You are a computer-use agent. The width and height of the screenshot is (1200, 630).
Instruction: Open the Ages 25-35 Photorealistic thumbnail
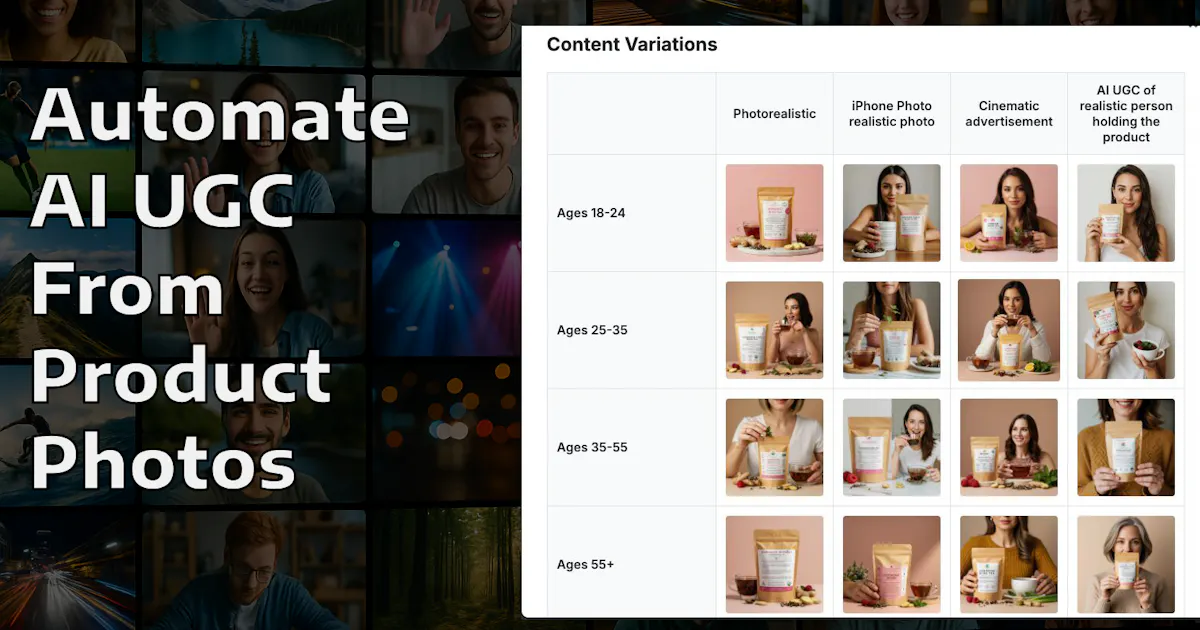pos(774,330)
